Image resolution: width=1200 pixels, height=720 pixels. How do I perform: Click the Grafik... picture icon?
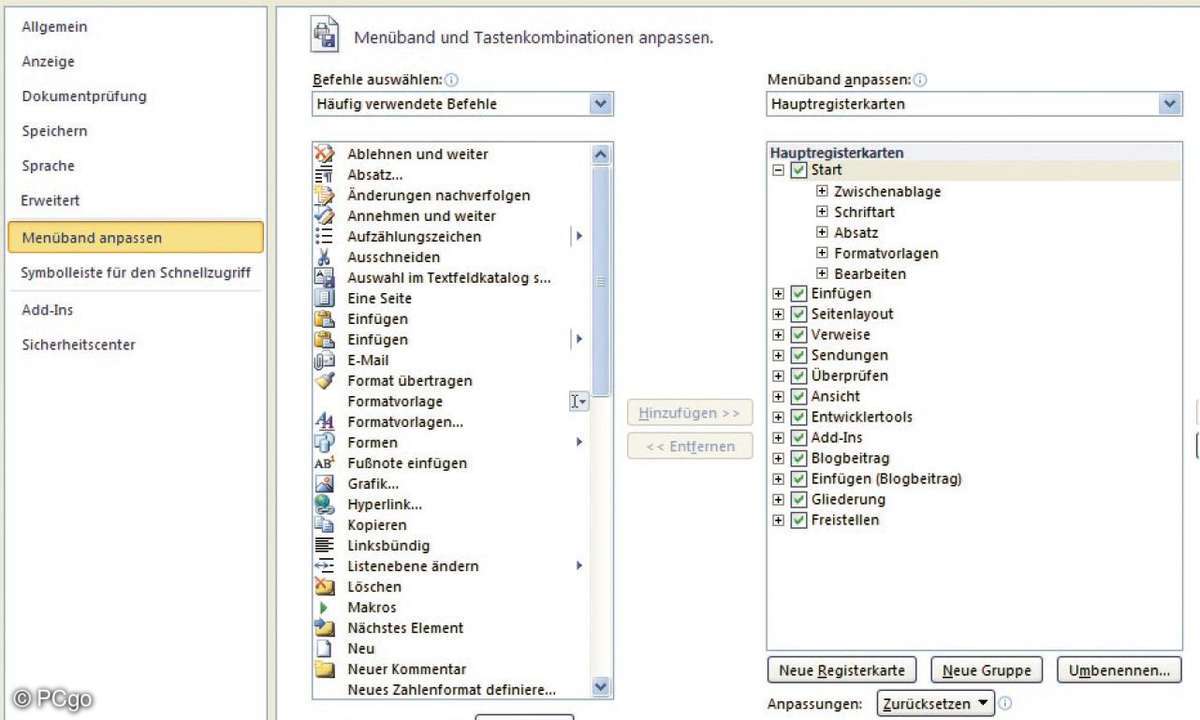point(324,484)
